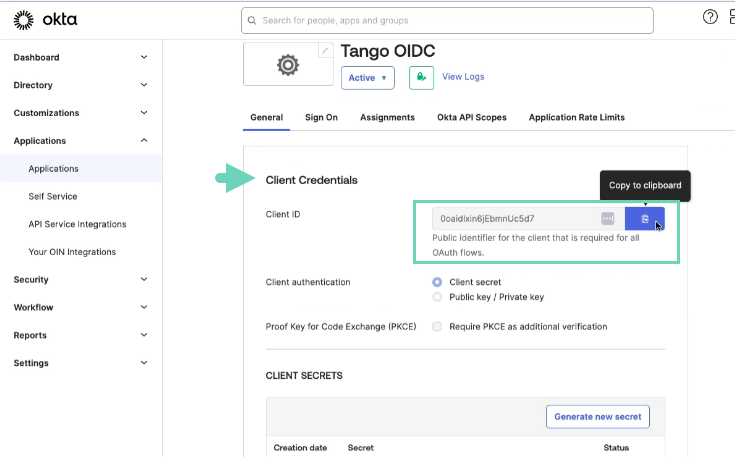735x457 pixels.
Task: Open the Active status dropdown
Action: [x=368, y=77]
